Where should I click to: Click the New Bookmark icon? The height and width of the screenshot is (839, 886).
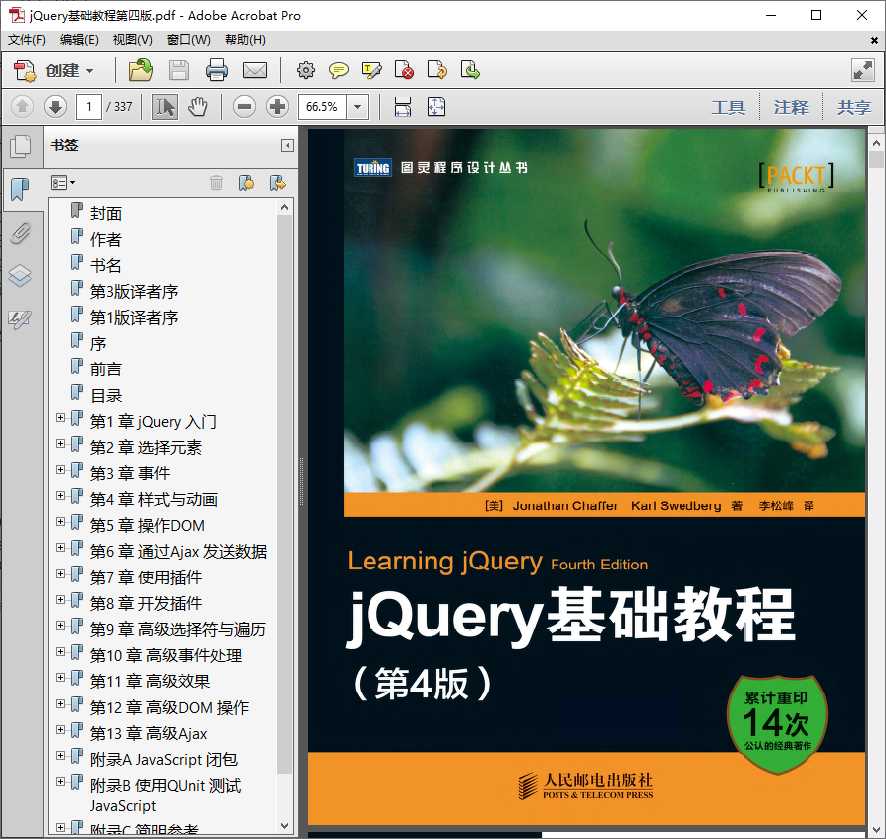(244, 182)
